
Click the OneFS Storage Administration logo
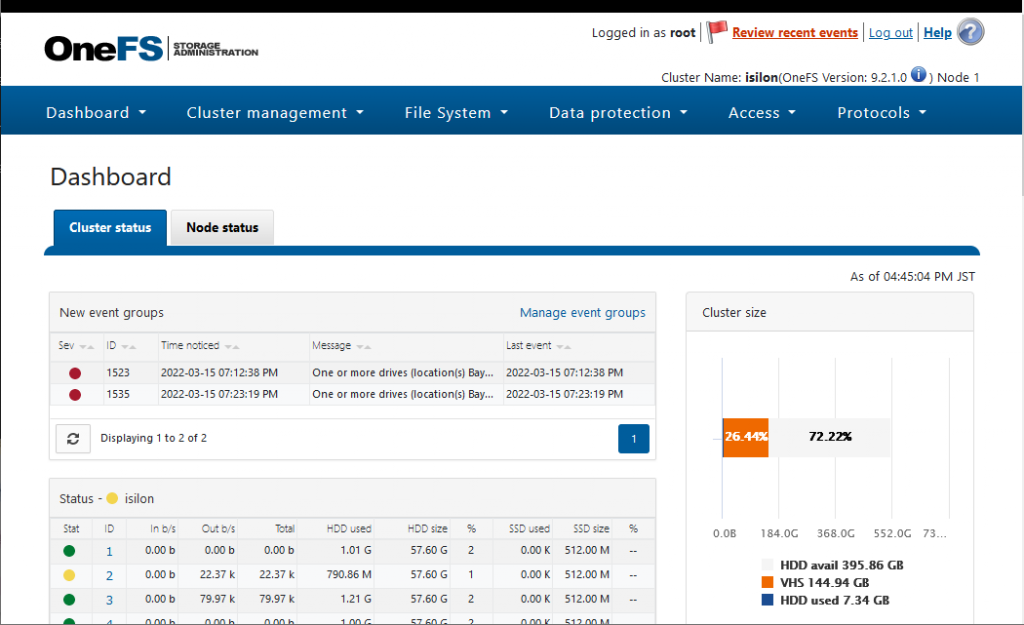coord(152,49)
